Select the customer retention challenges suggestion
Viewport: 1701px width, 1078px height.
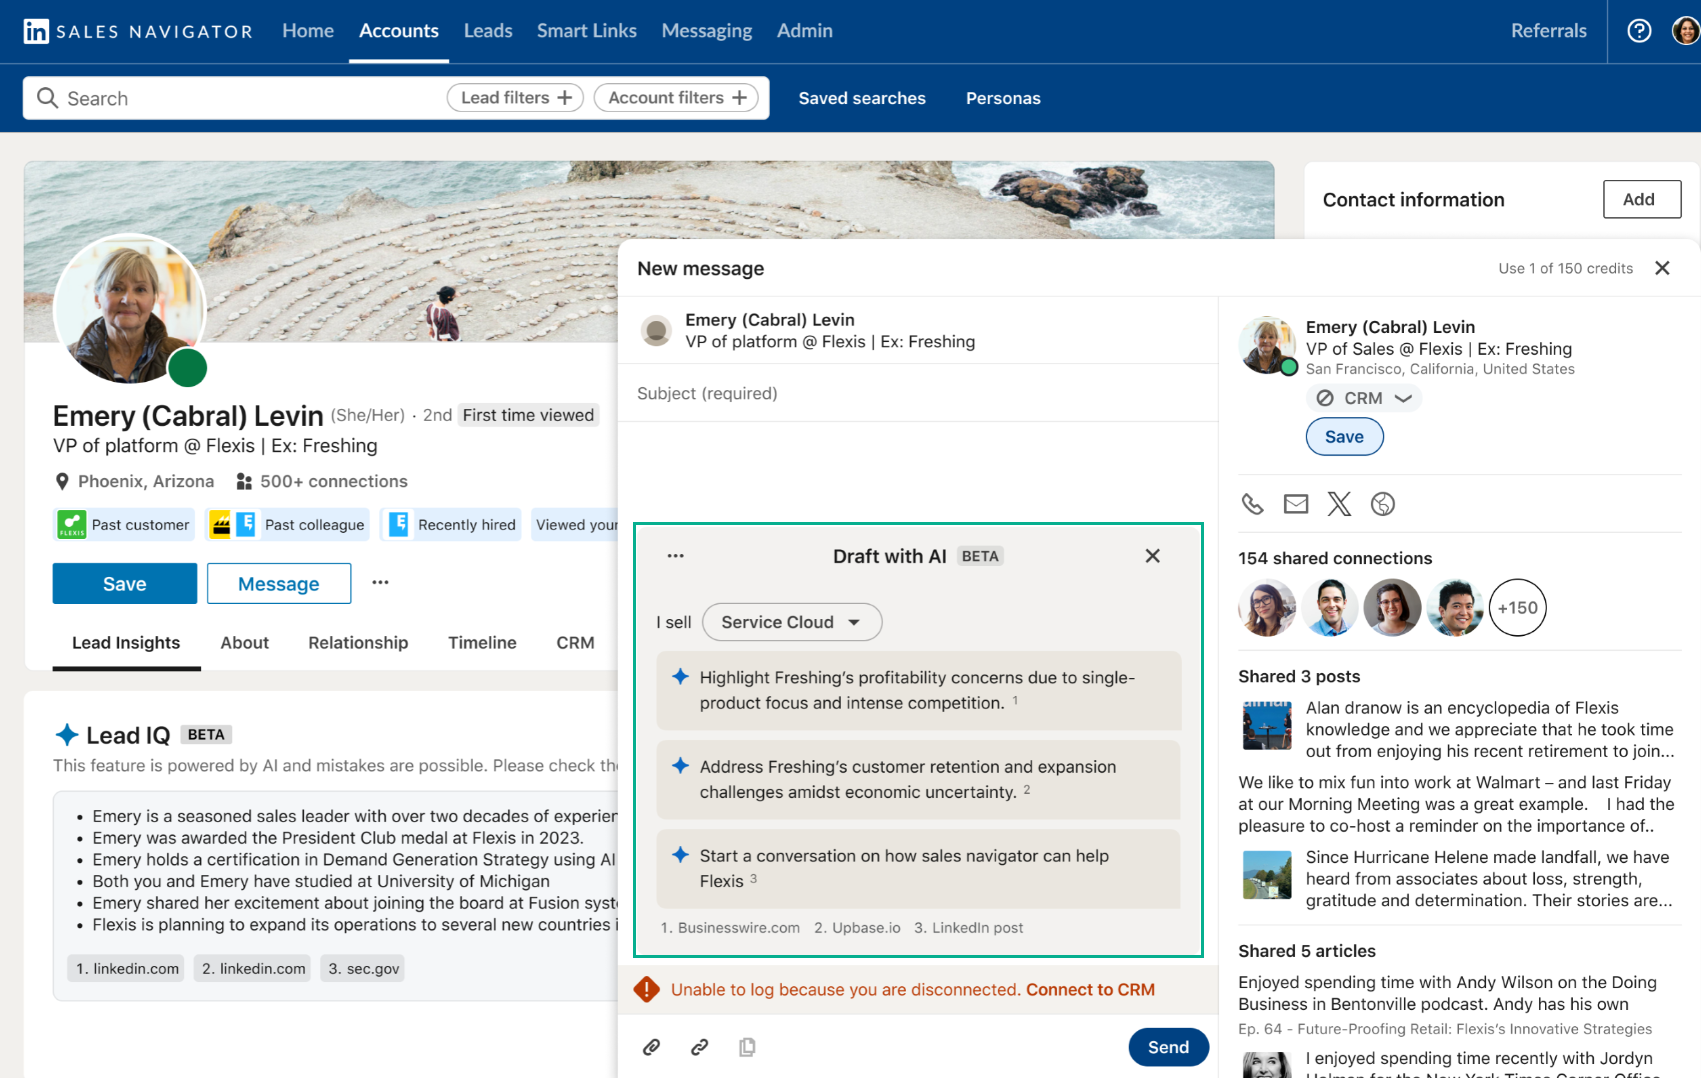(918, 780)
